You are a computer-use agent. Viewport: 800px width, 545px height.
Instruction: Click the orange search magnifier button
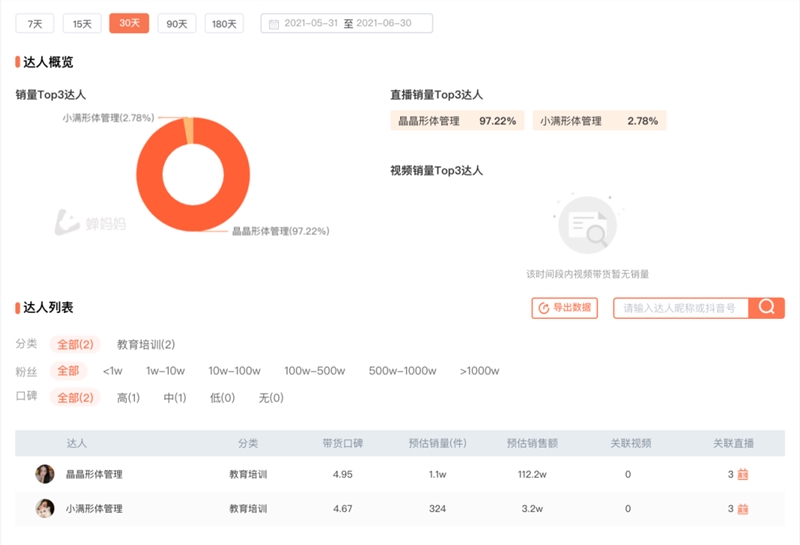tap(767, 308)
